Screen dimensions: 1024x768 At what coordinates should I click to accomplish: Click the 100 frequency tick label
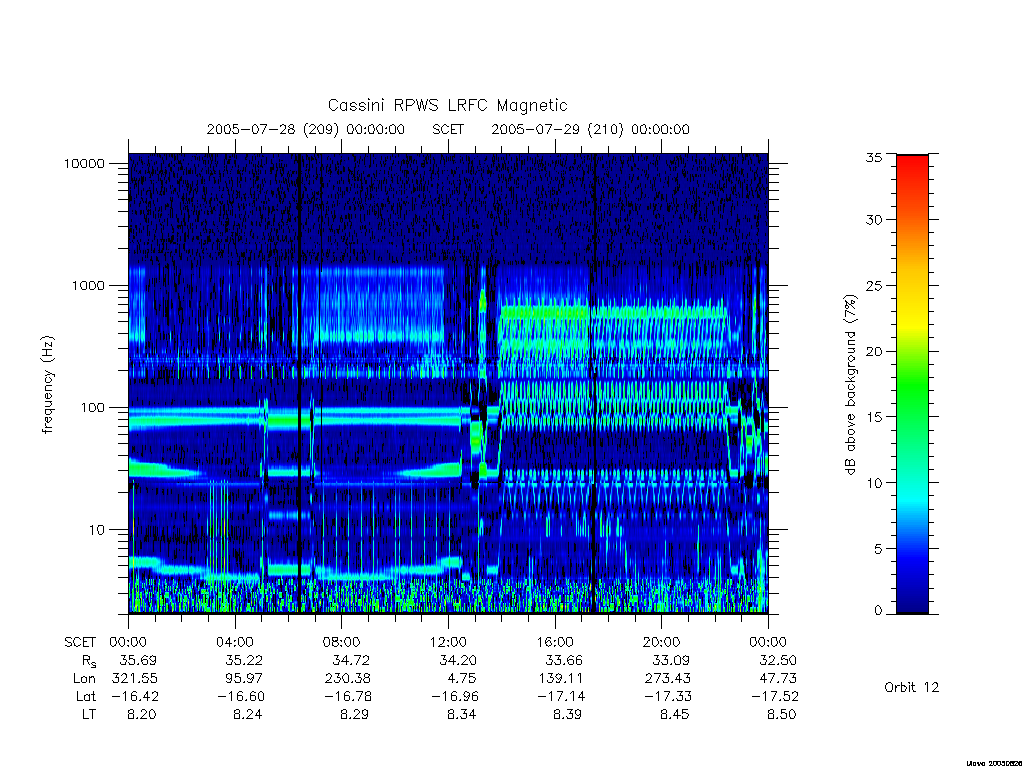92,408
